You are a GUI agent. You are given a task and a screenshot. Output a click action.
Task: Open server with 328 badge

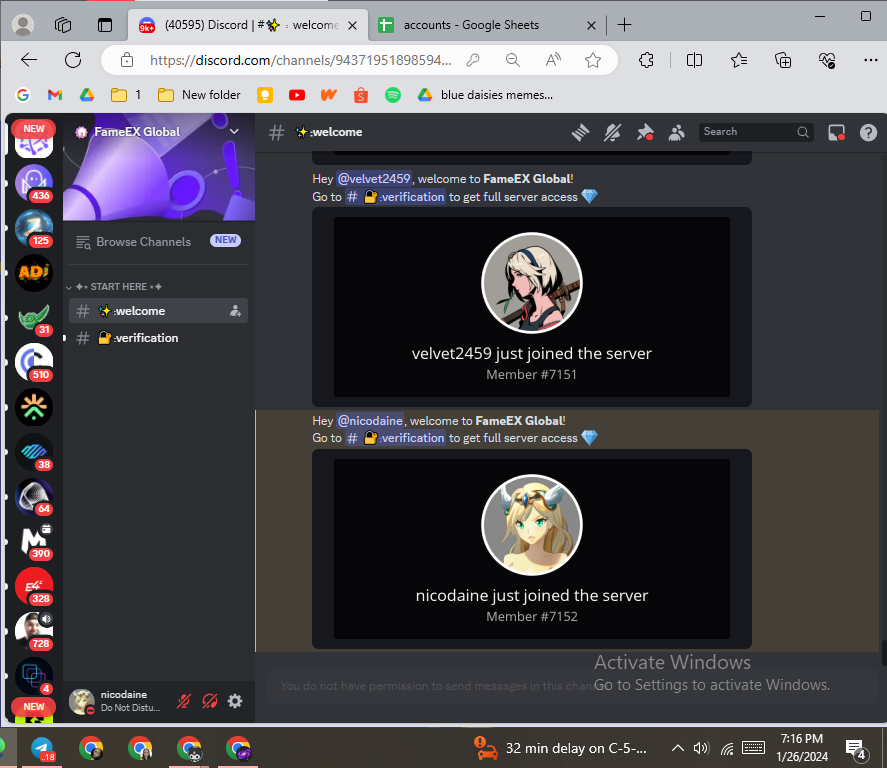coord(34,586)
